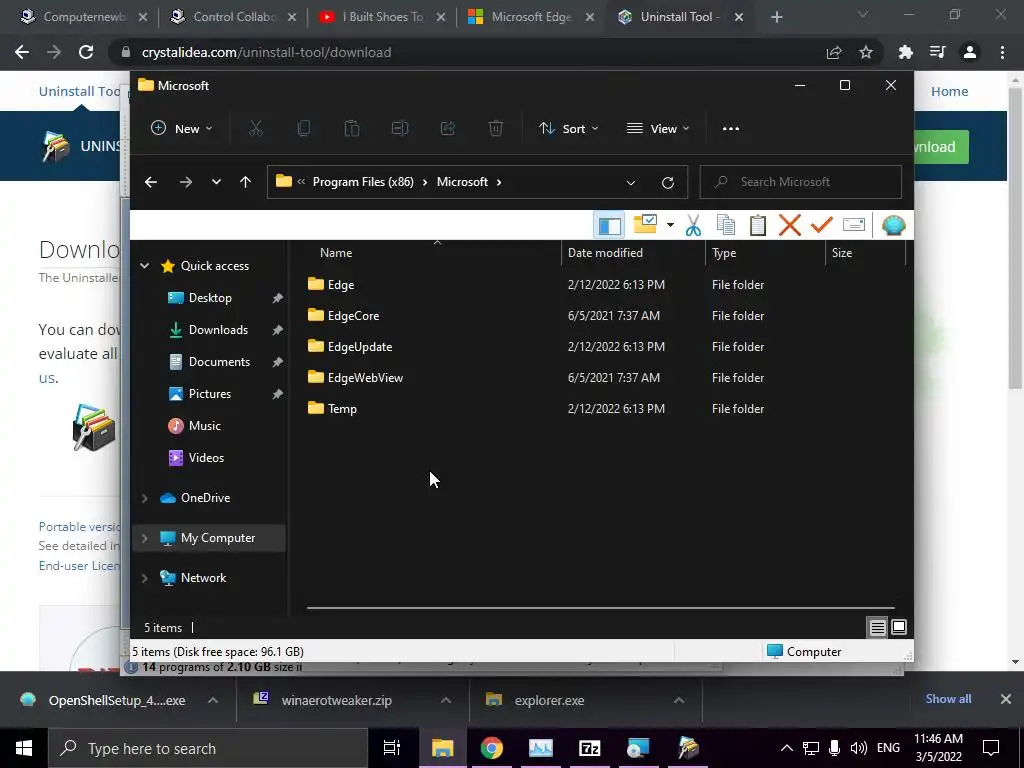
Task: Click the Search Microsoft input field
Action: tap(801, 182)
